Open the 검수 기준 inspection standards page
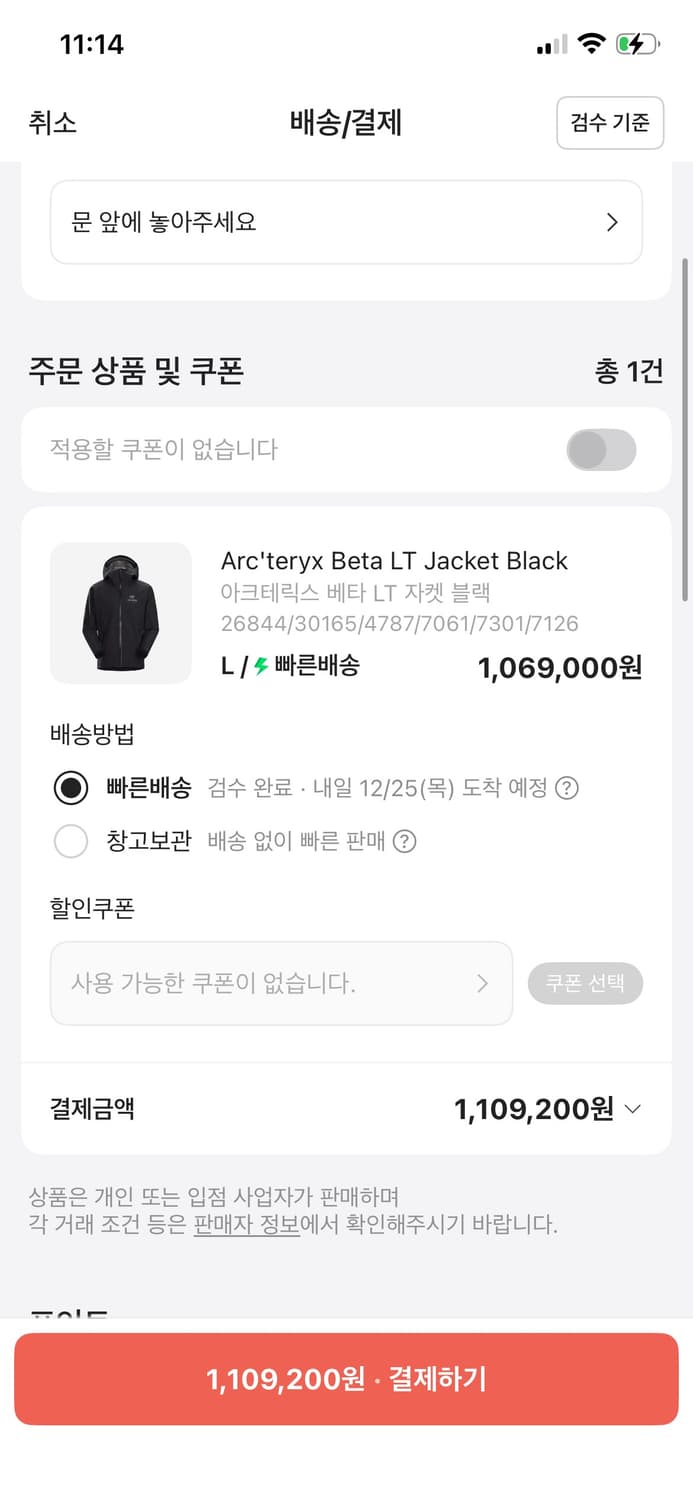 pos(610,122)
